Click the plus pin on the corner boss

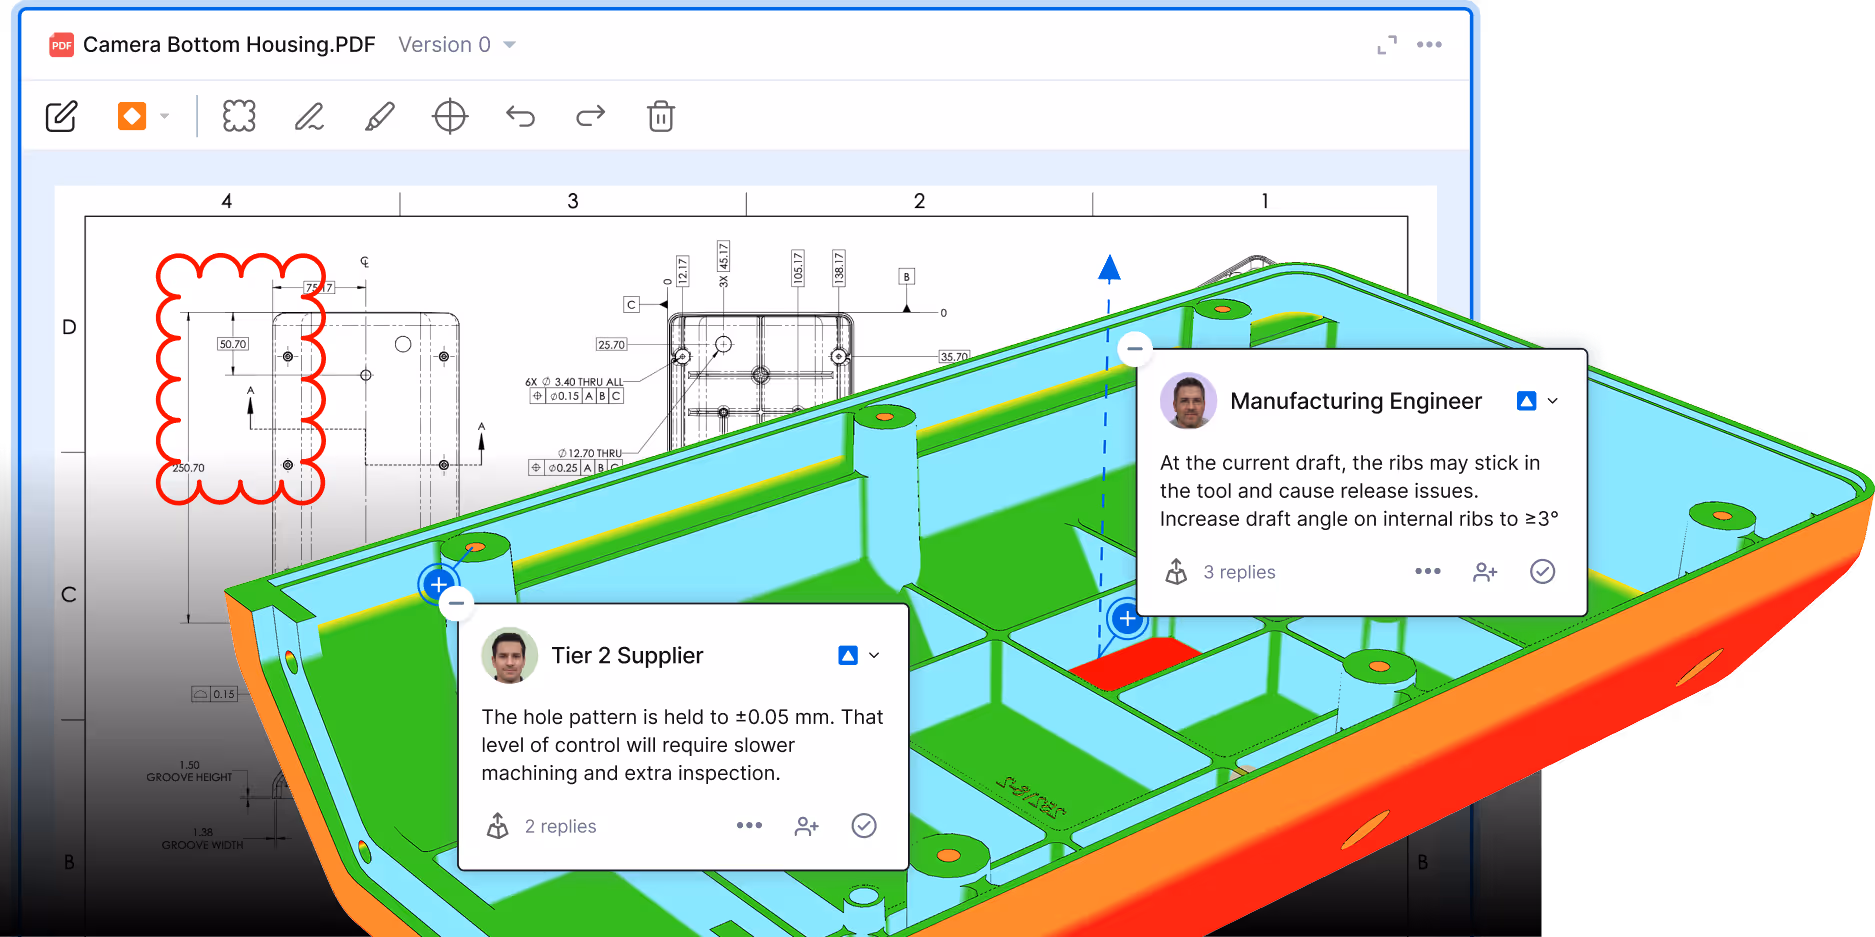(x=438, y=584)
